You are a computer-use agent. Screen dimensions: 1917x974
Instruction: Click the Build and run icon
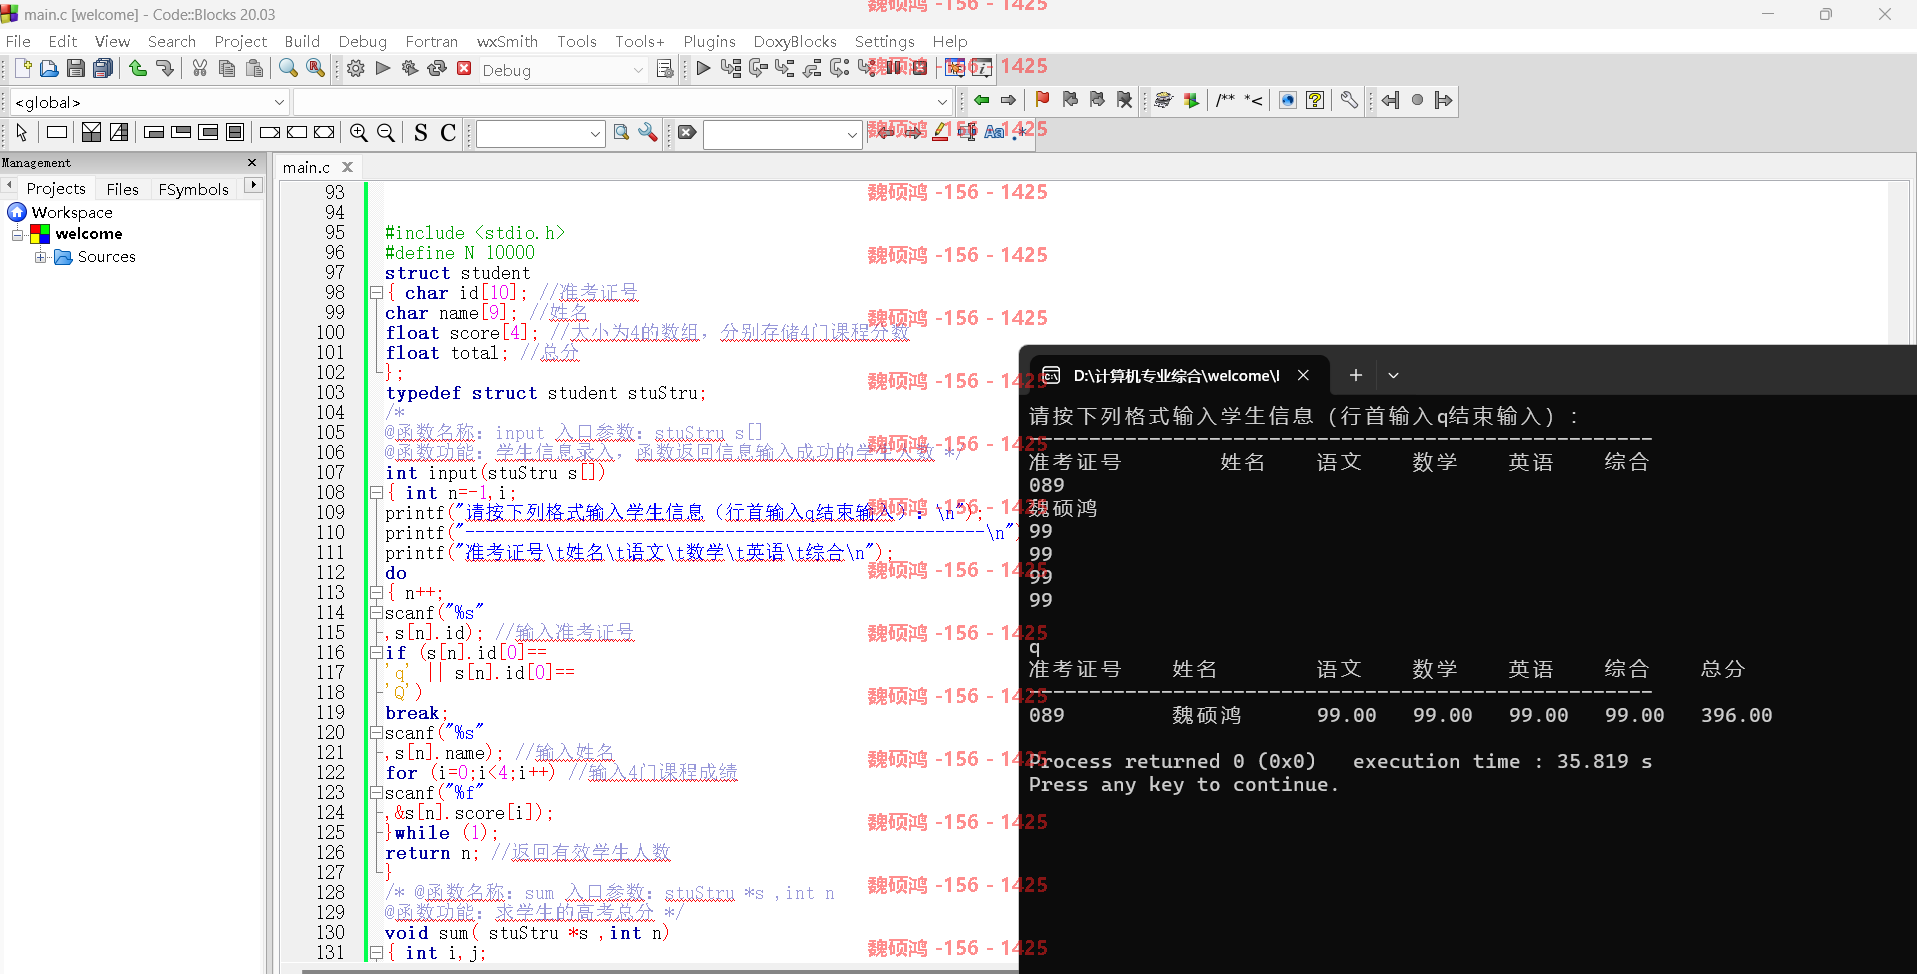point(410,68)
